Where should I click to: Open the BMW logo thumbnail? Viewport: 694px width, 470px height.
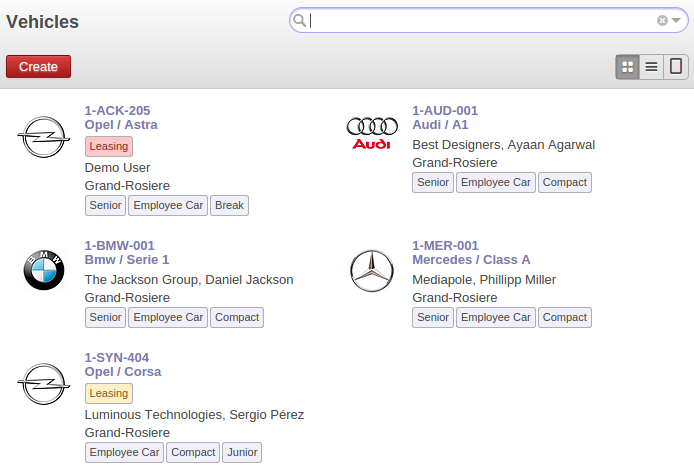tap(44, 270)
